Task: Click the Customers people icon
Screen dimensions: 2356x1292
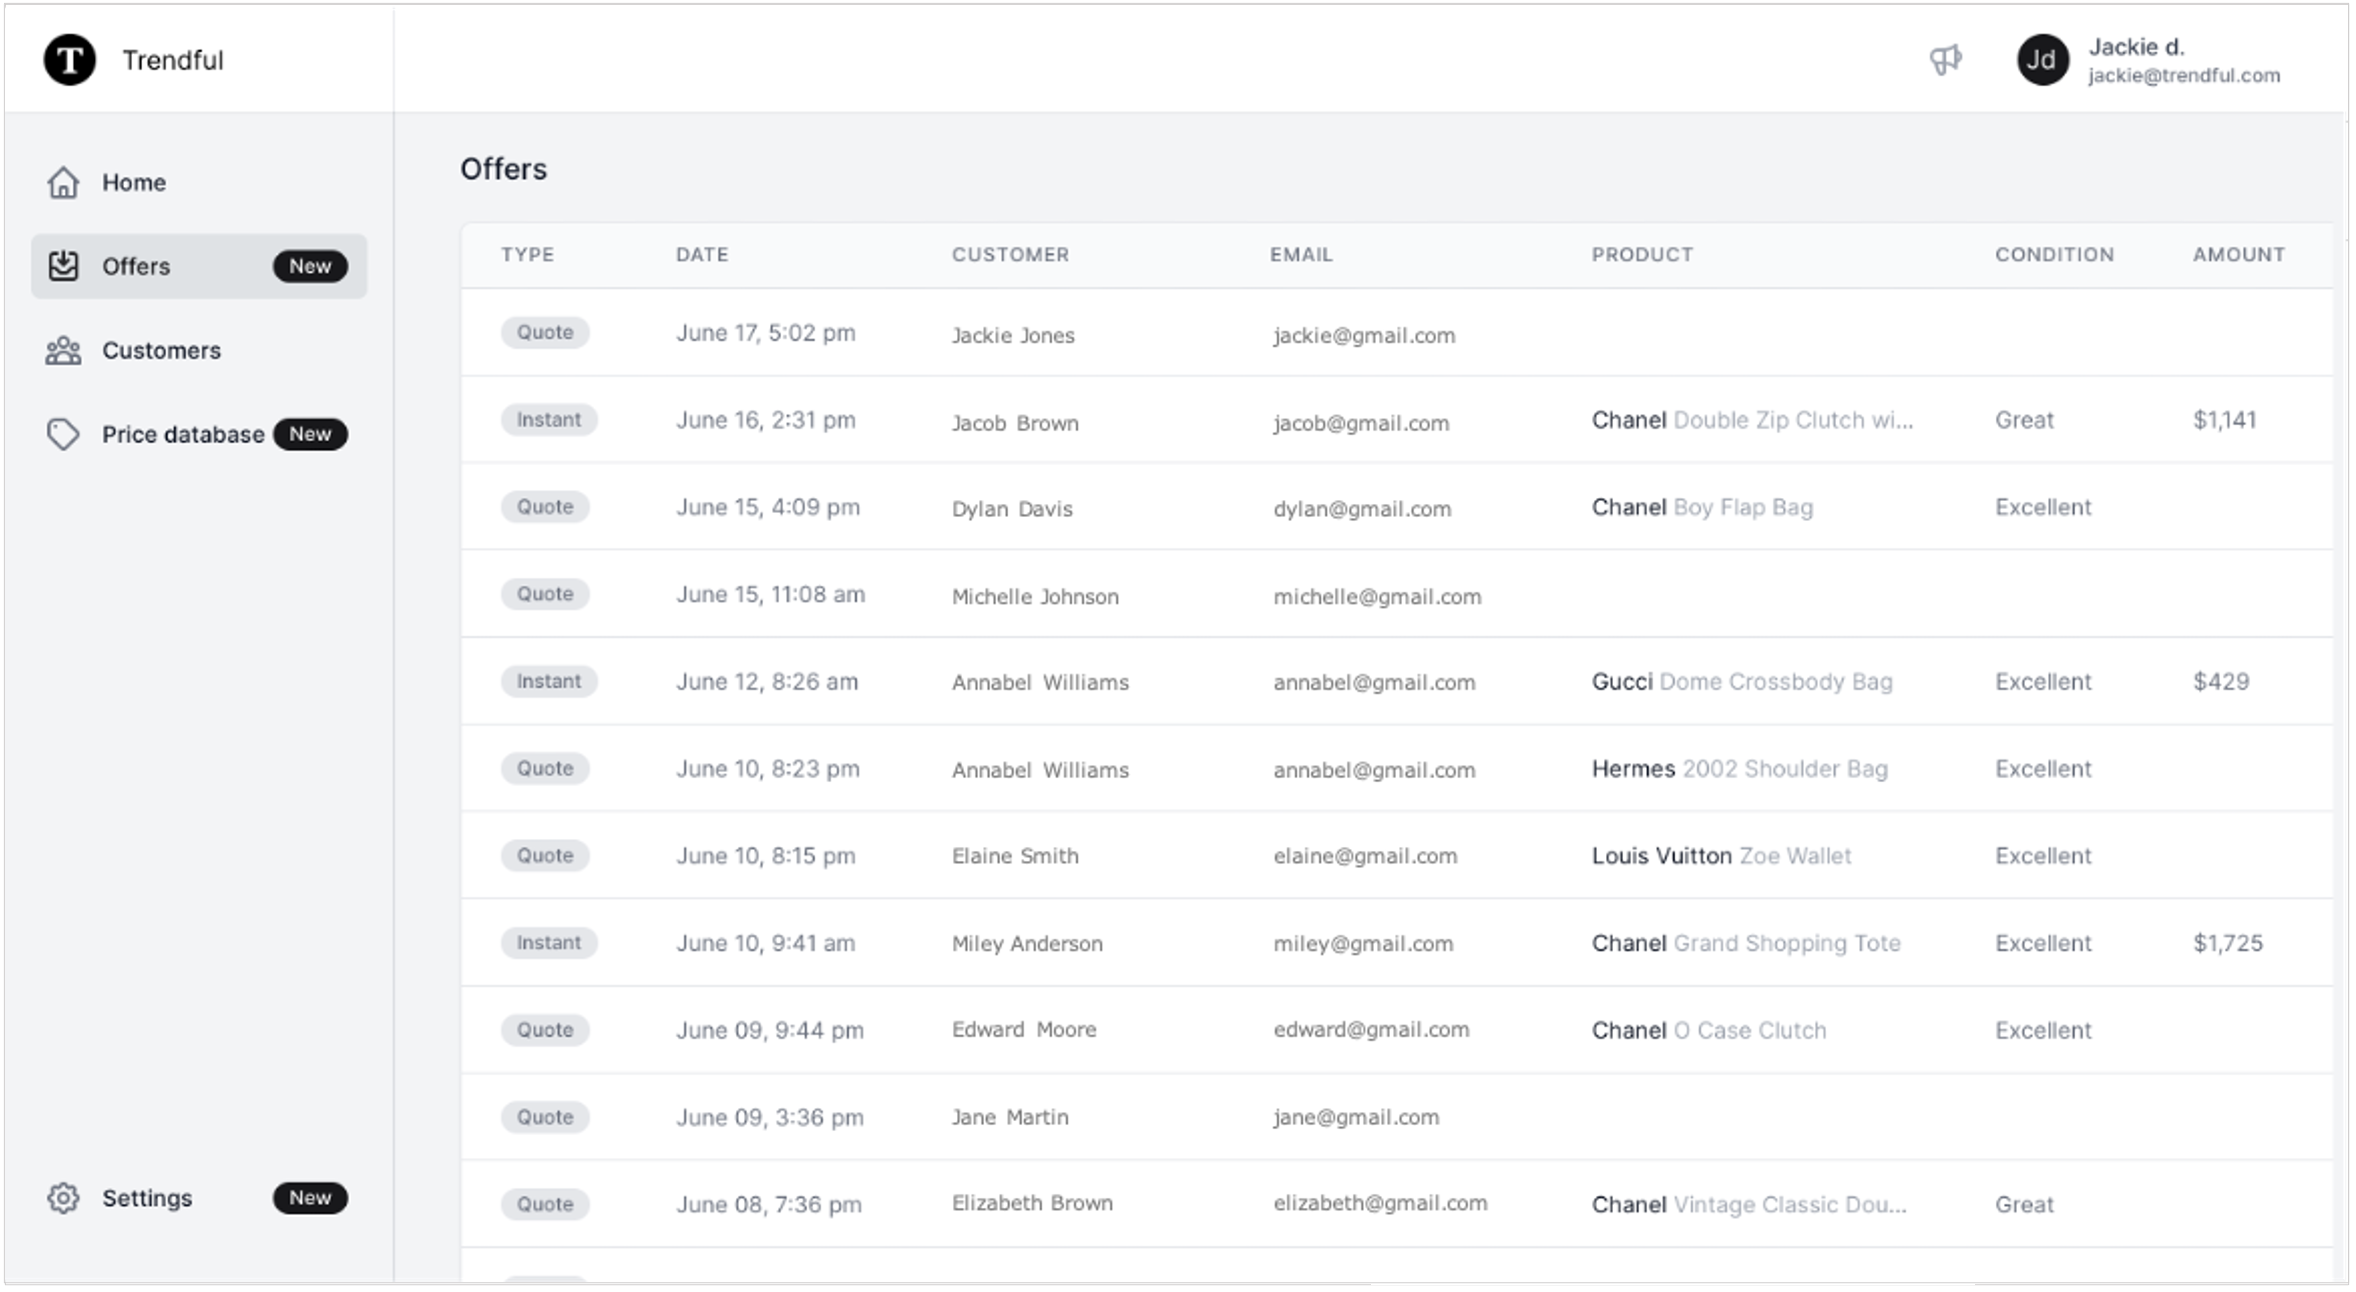Action: 63,350
